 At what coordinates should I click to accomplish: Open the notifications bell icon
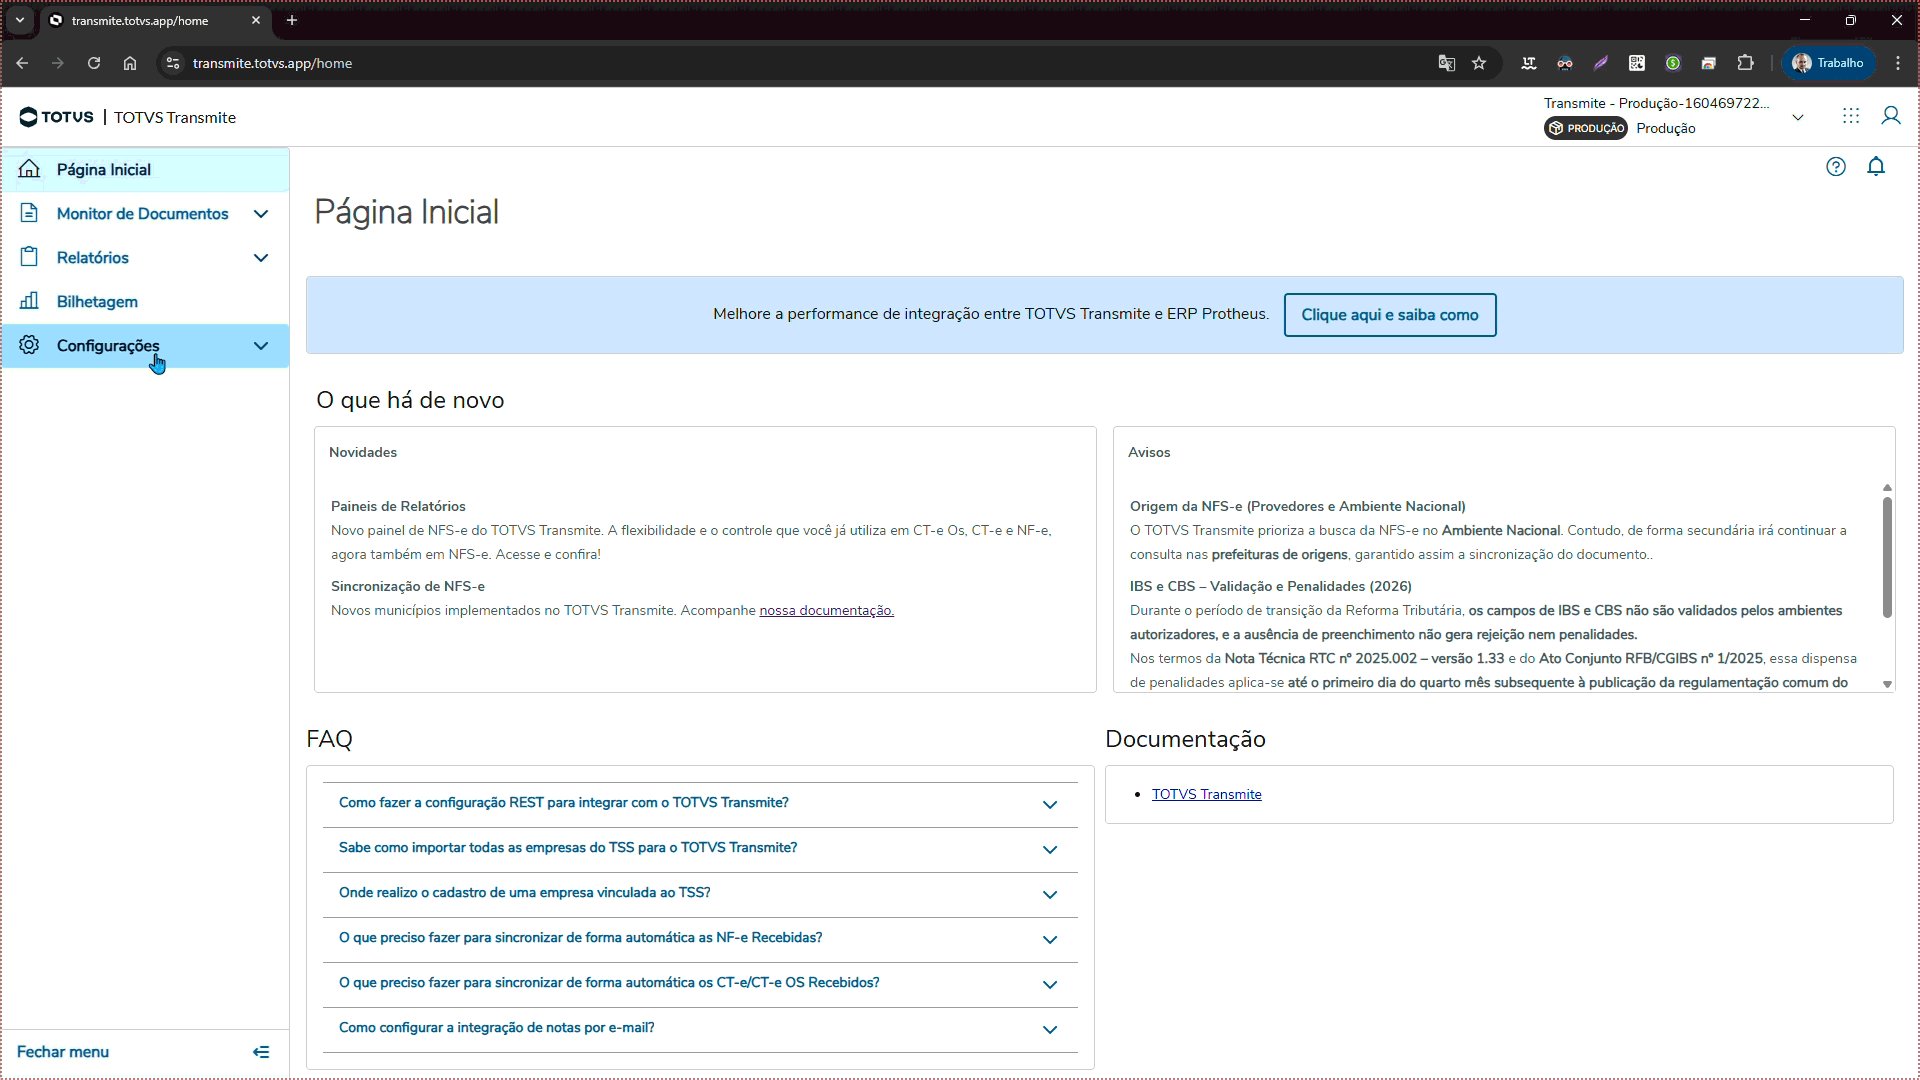pos(1876,167)
